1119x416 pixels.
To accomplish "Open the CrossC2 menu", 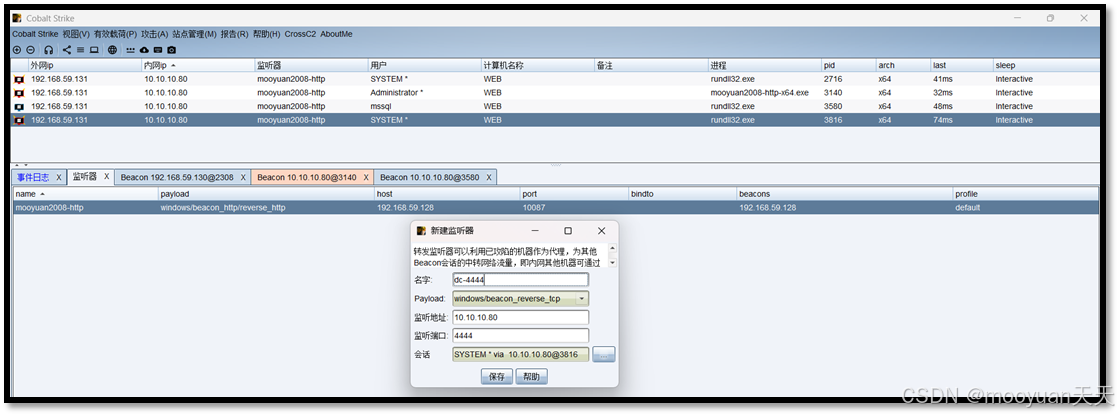I will (300, 34).
